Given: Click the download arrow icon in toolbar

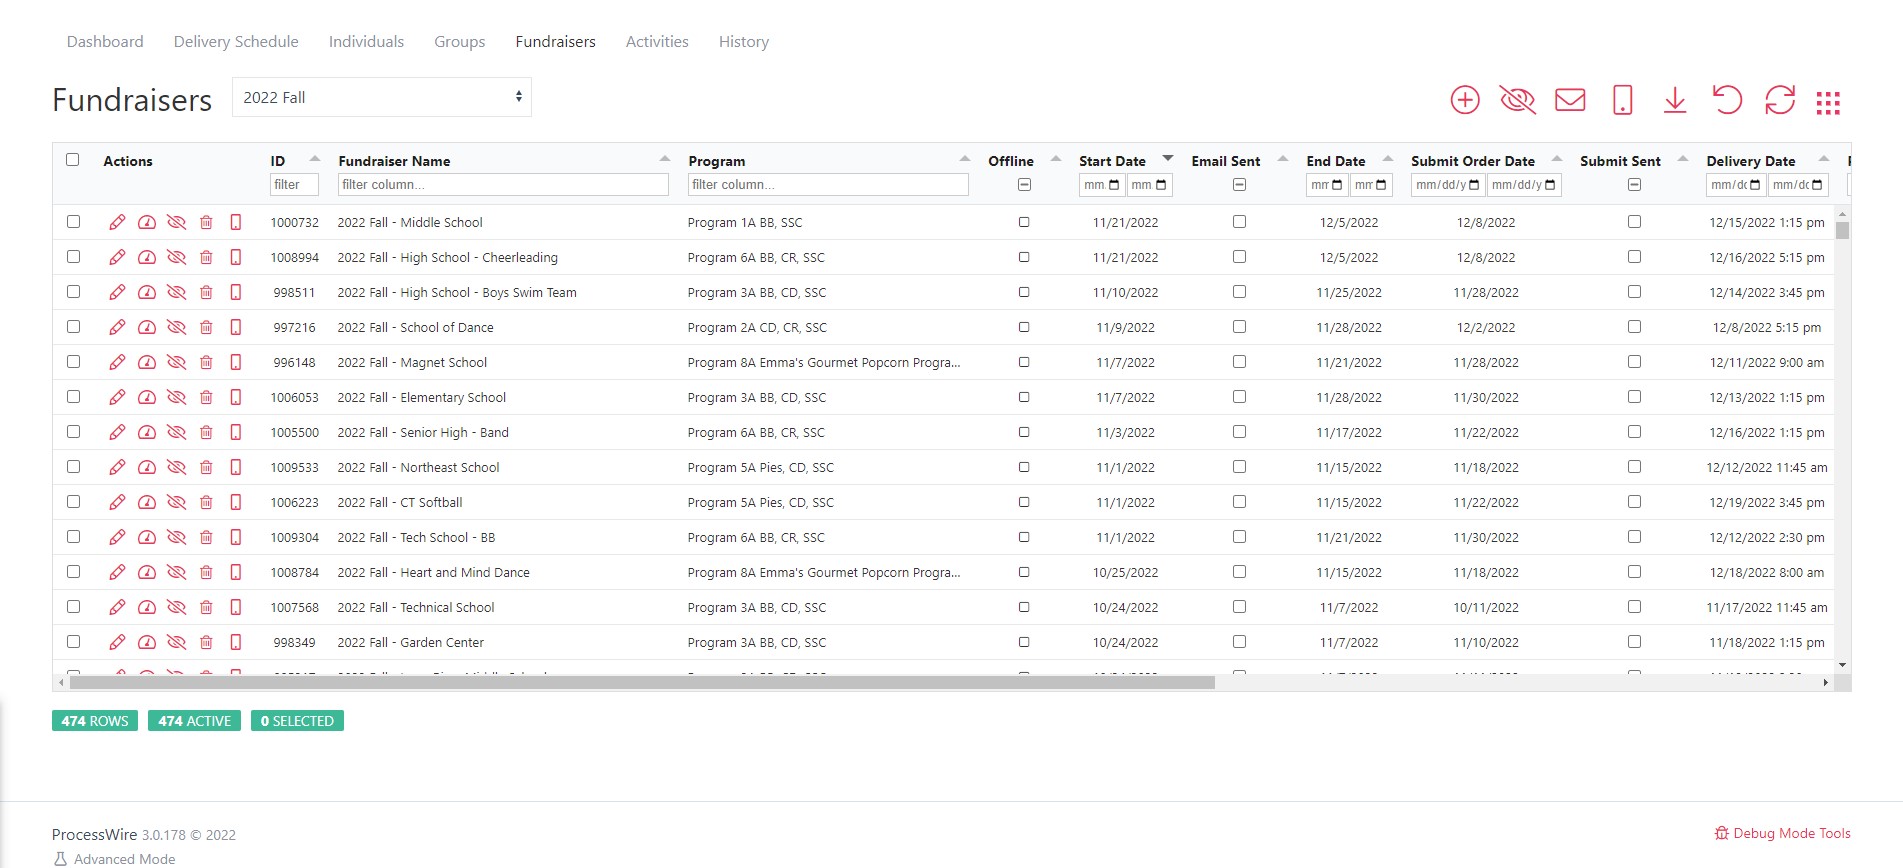Looking at the screenshot, I should [x=1675, y=100].
